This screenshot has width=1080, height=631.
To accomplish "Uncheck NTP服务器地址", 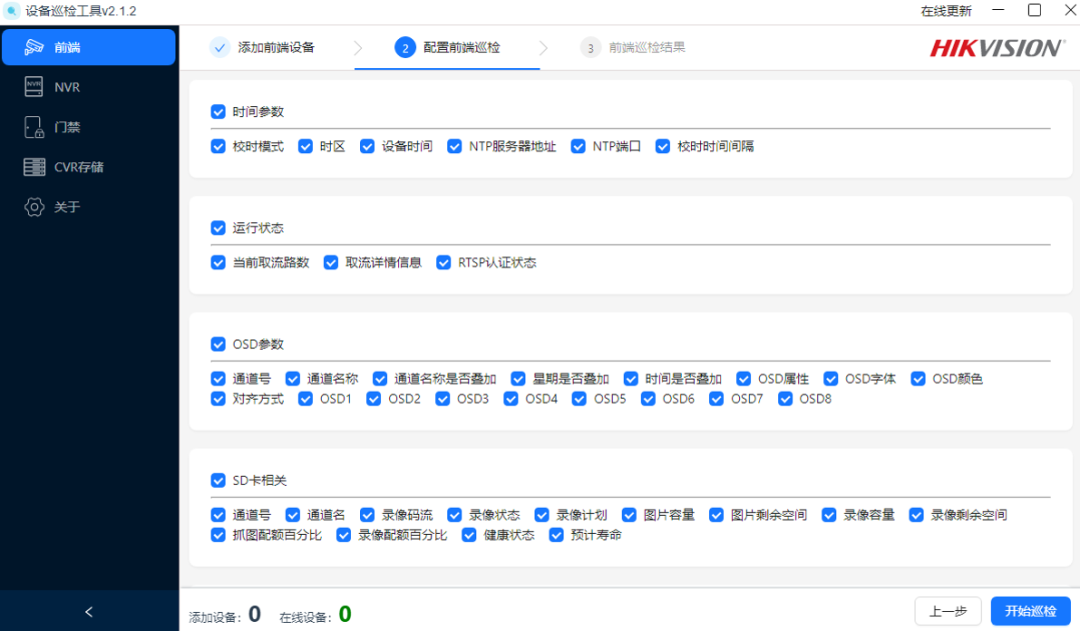I will click(455, 146).
